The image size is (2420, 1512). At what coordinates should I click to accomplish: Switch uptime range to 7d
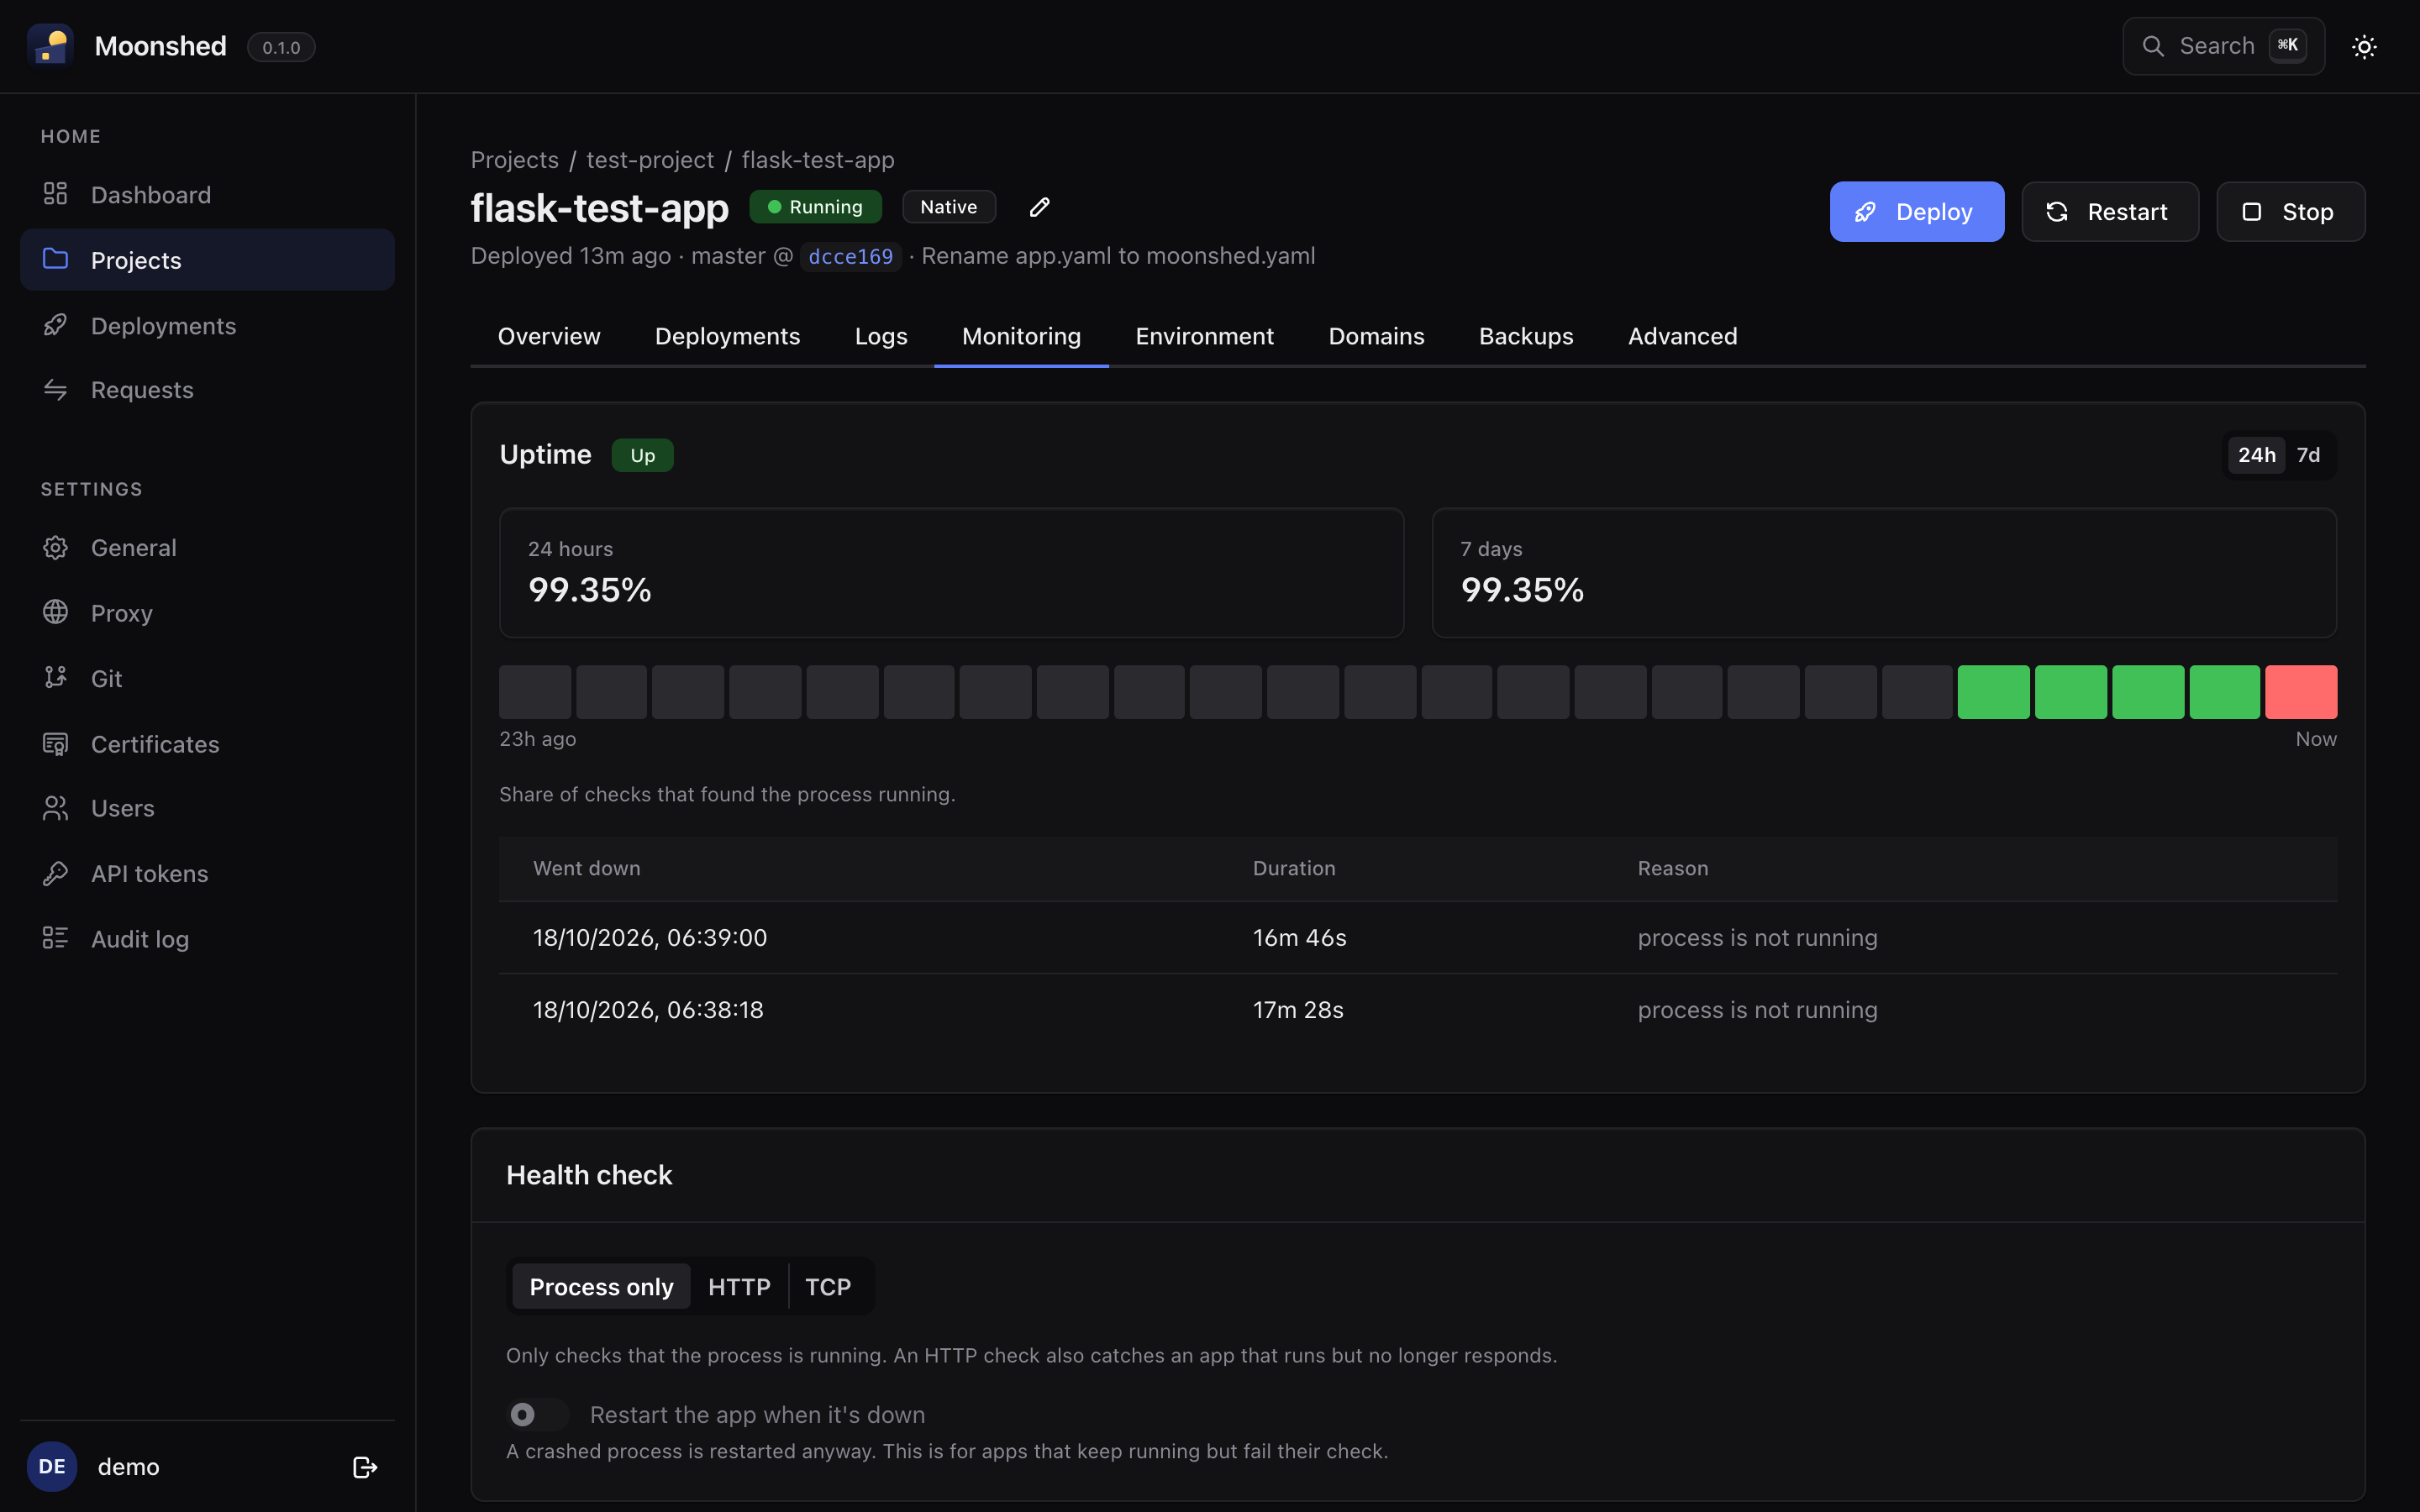[x=2308, y=455]
